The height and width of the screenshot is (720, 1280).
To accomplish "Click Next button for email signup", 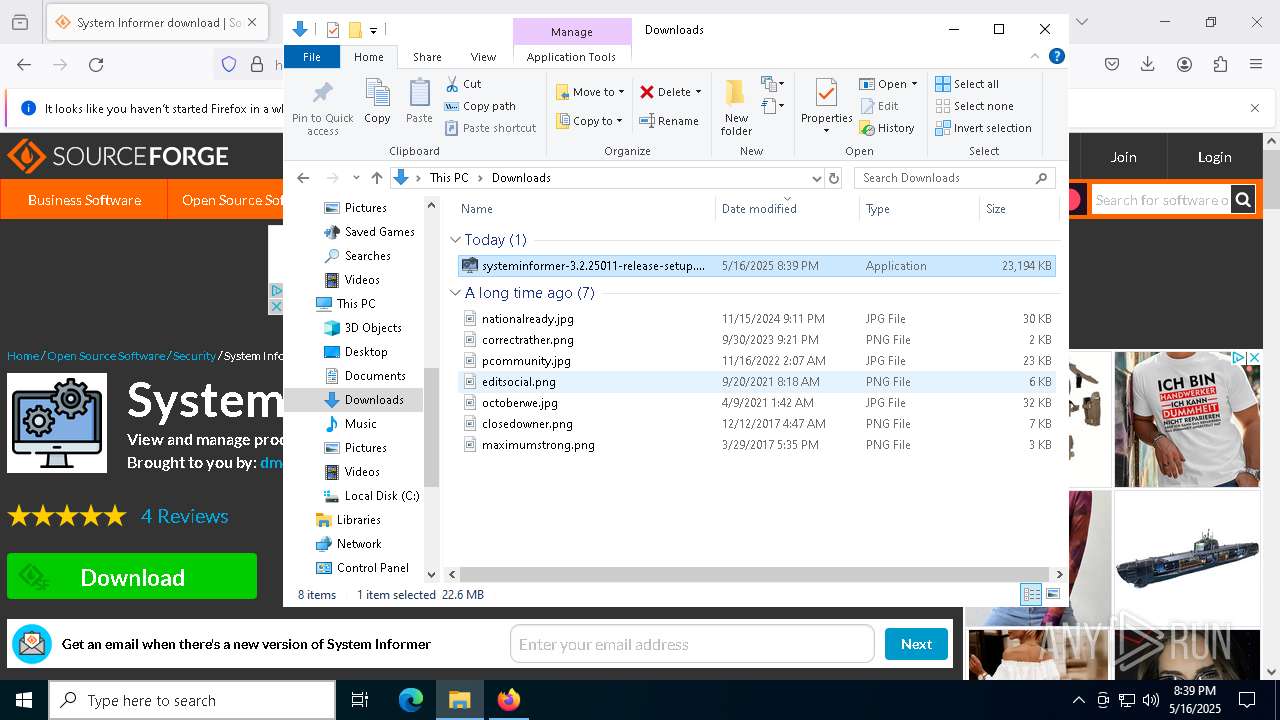I will tap(916, 644).
